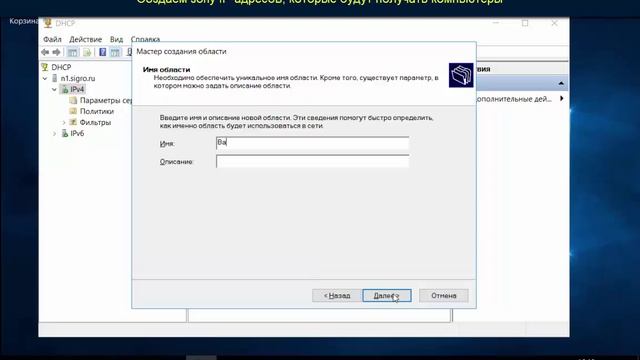Click the DHCP window title bar icon
This screenshot has height=360, width=640.
(x=48, y=23)
